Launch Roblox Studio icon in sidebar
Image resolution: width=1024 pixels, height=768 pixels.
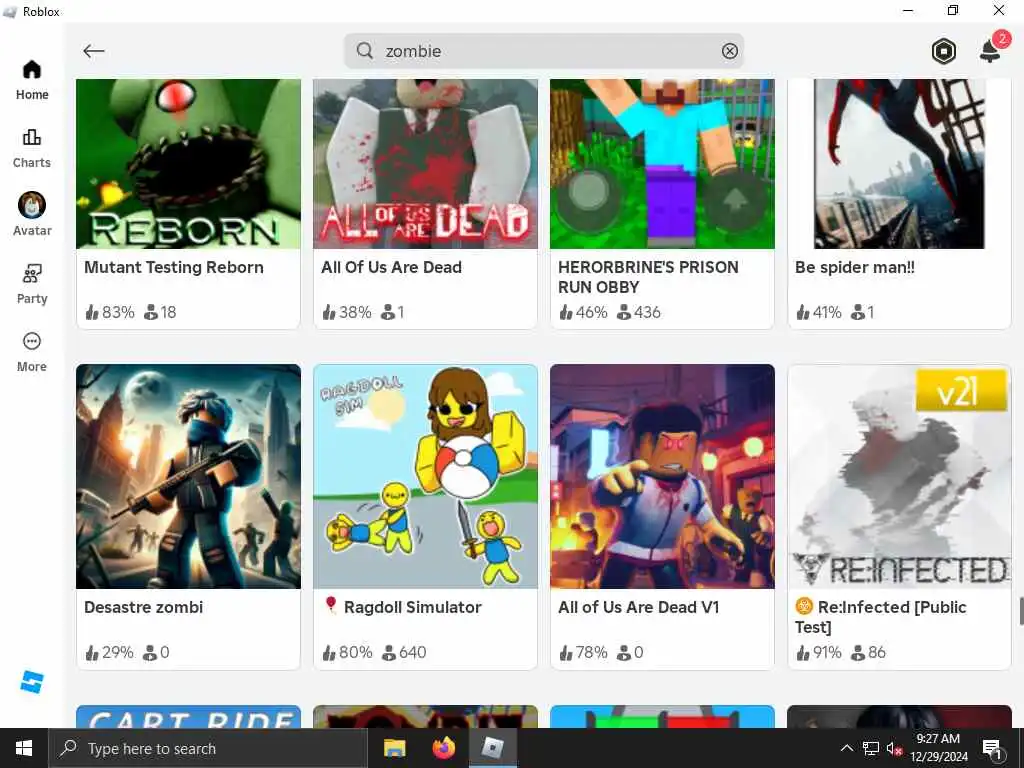click(31, 682)
